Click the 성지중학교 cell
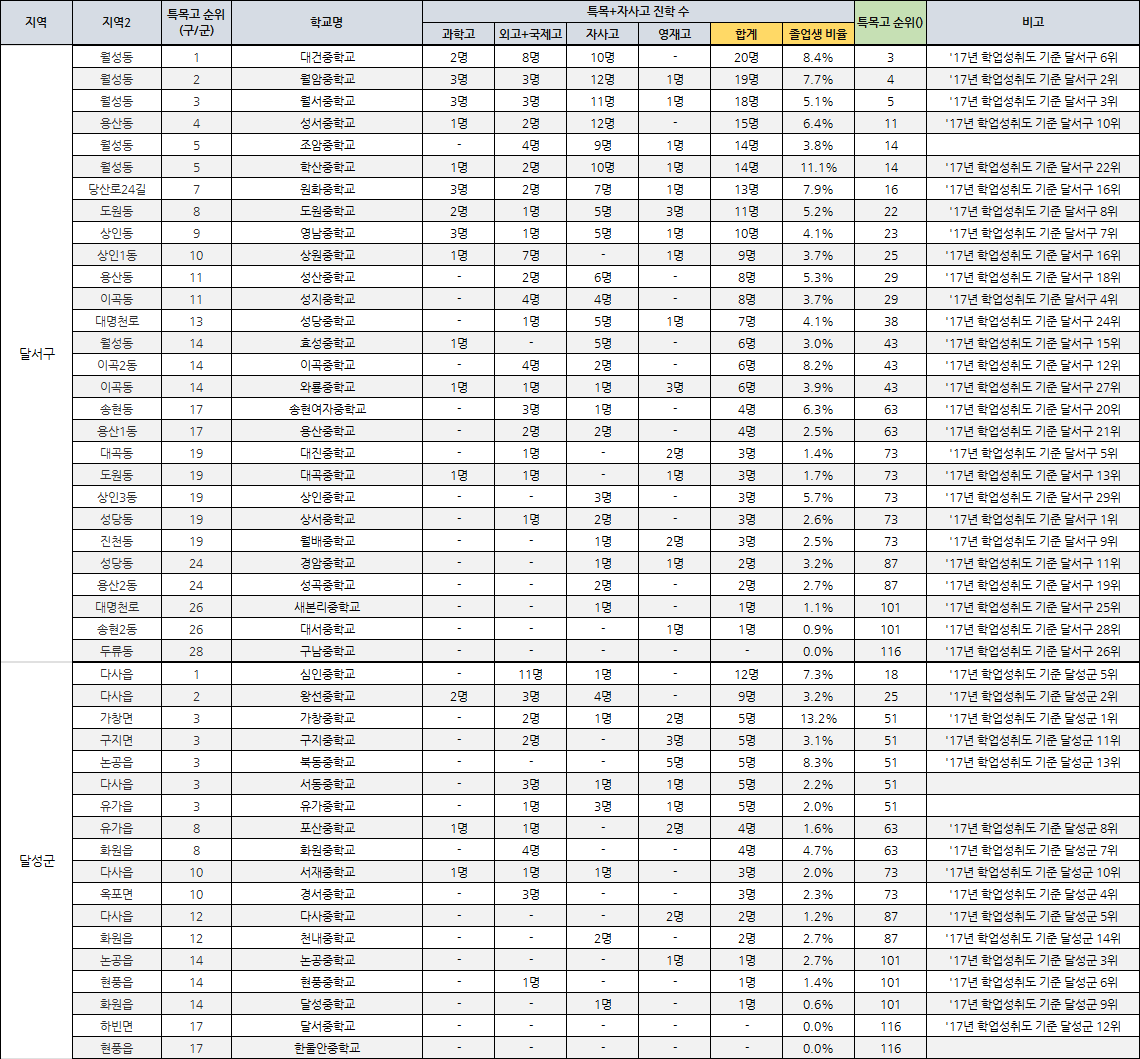Viewport: 1140px width, 1059px height. point(326,299)
